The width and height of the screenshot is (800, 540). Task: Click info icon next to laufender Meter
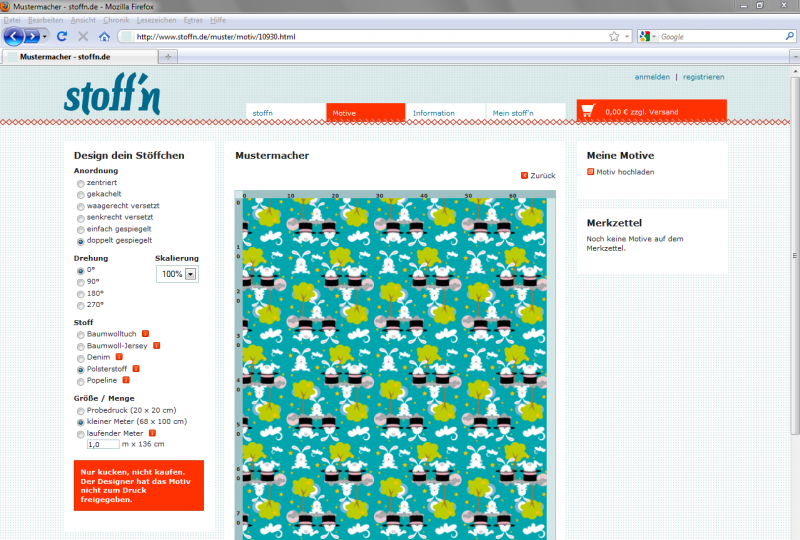click(x=152, y=433)
